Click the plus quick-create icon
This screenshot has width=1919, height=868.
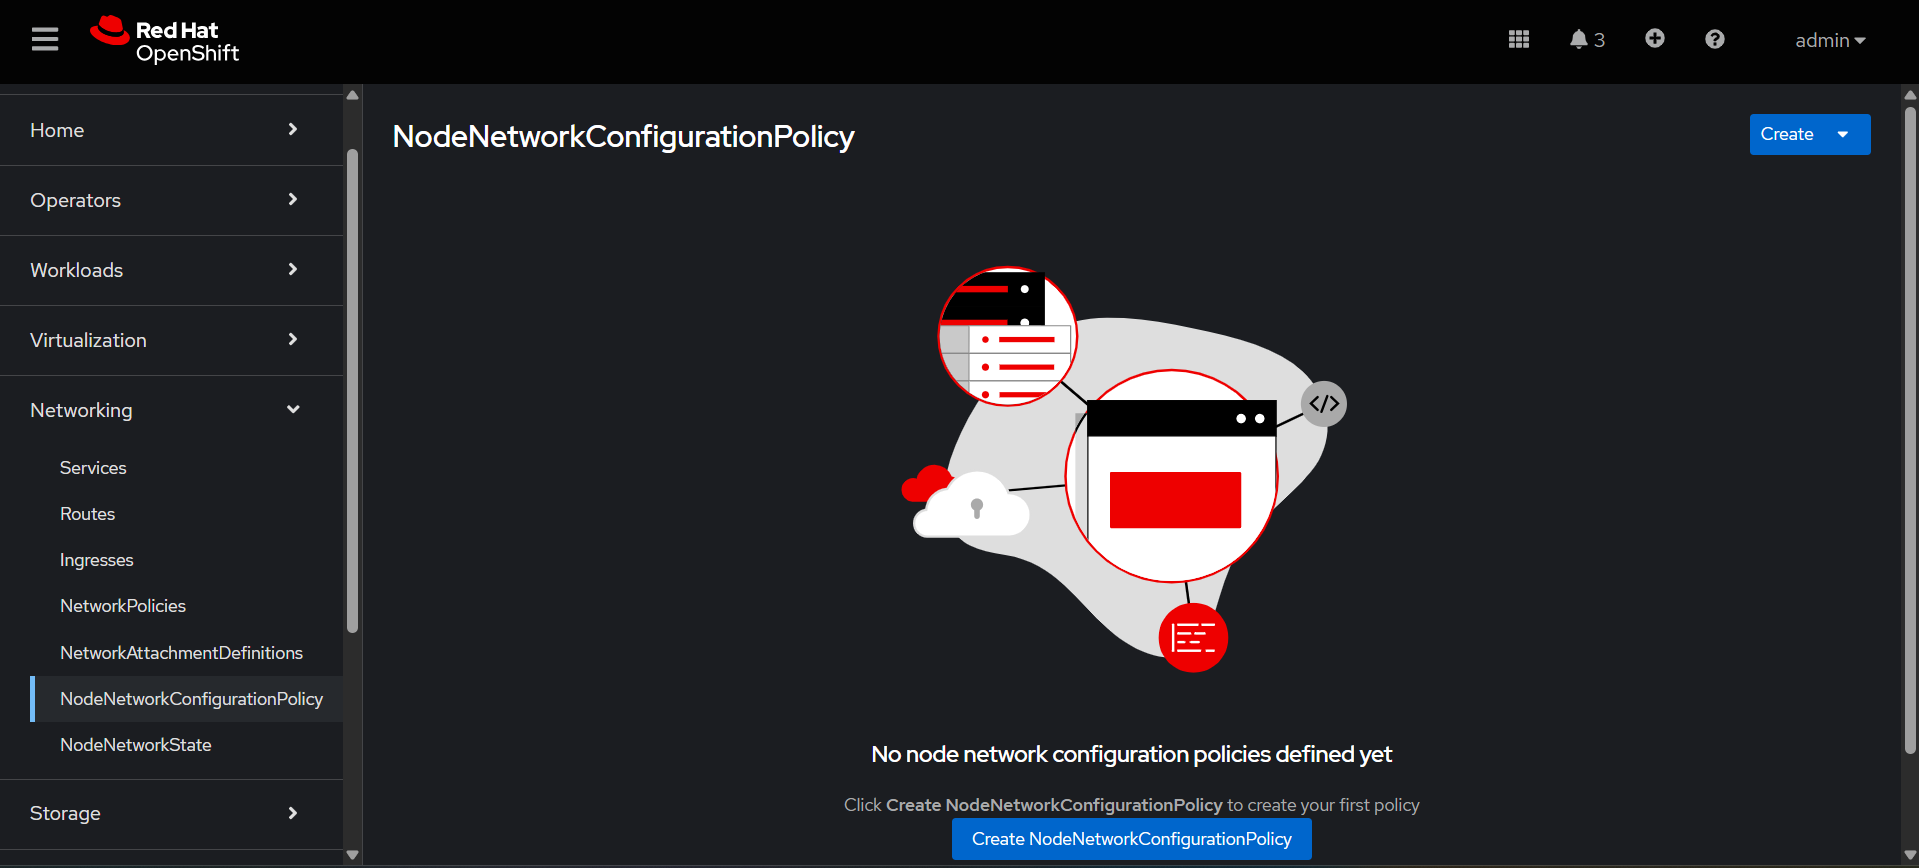(1654, 39)
